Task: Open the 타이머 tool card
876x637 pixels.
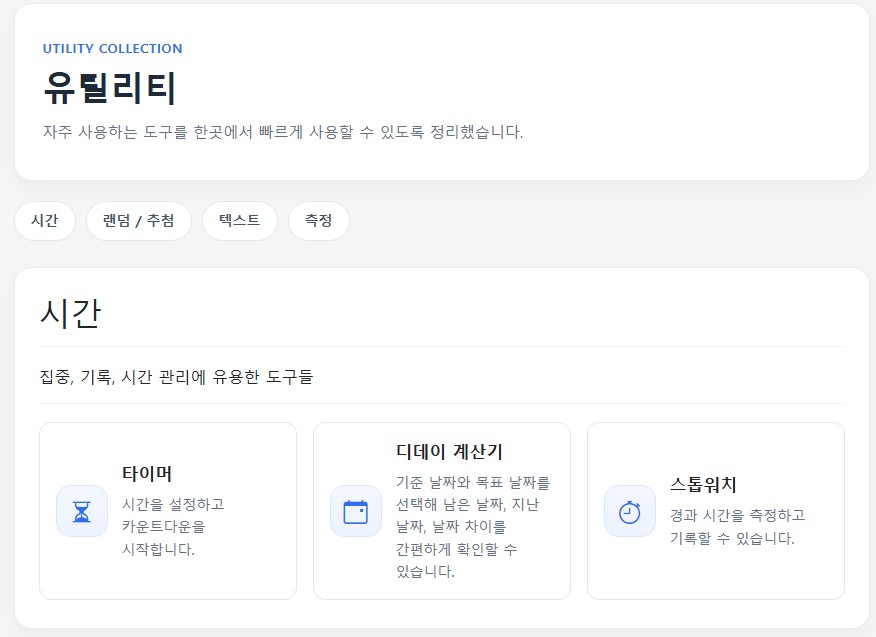Action: pyautogui.click(x=167, y=505)
